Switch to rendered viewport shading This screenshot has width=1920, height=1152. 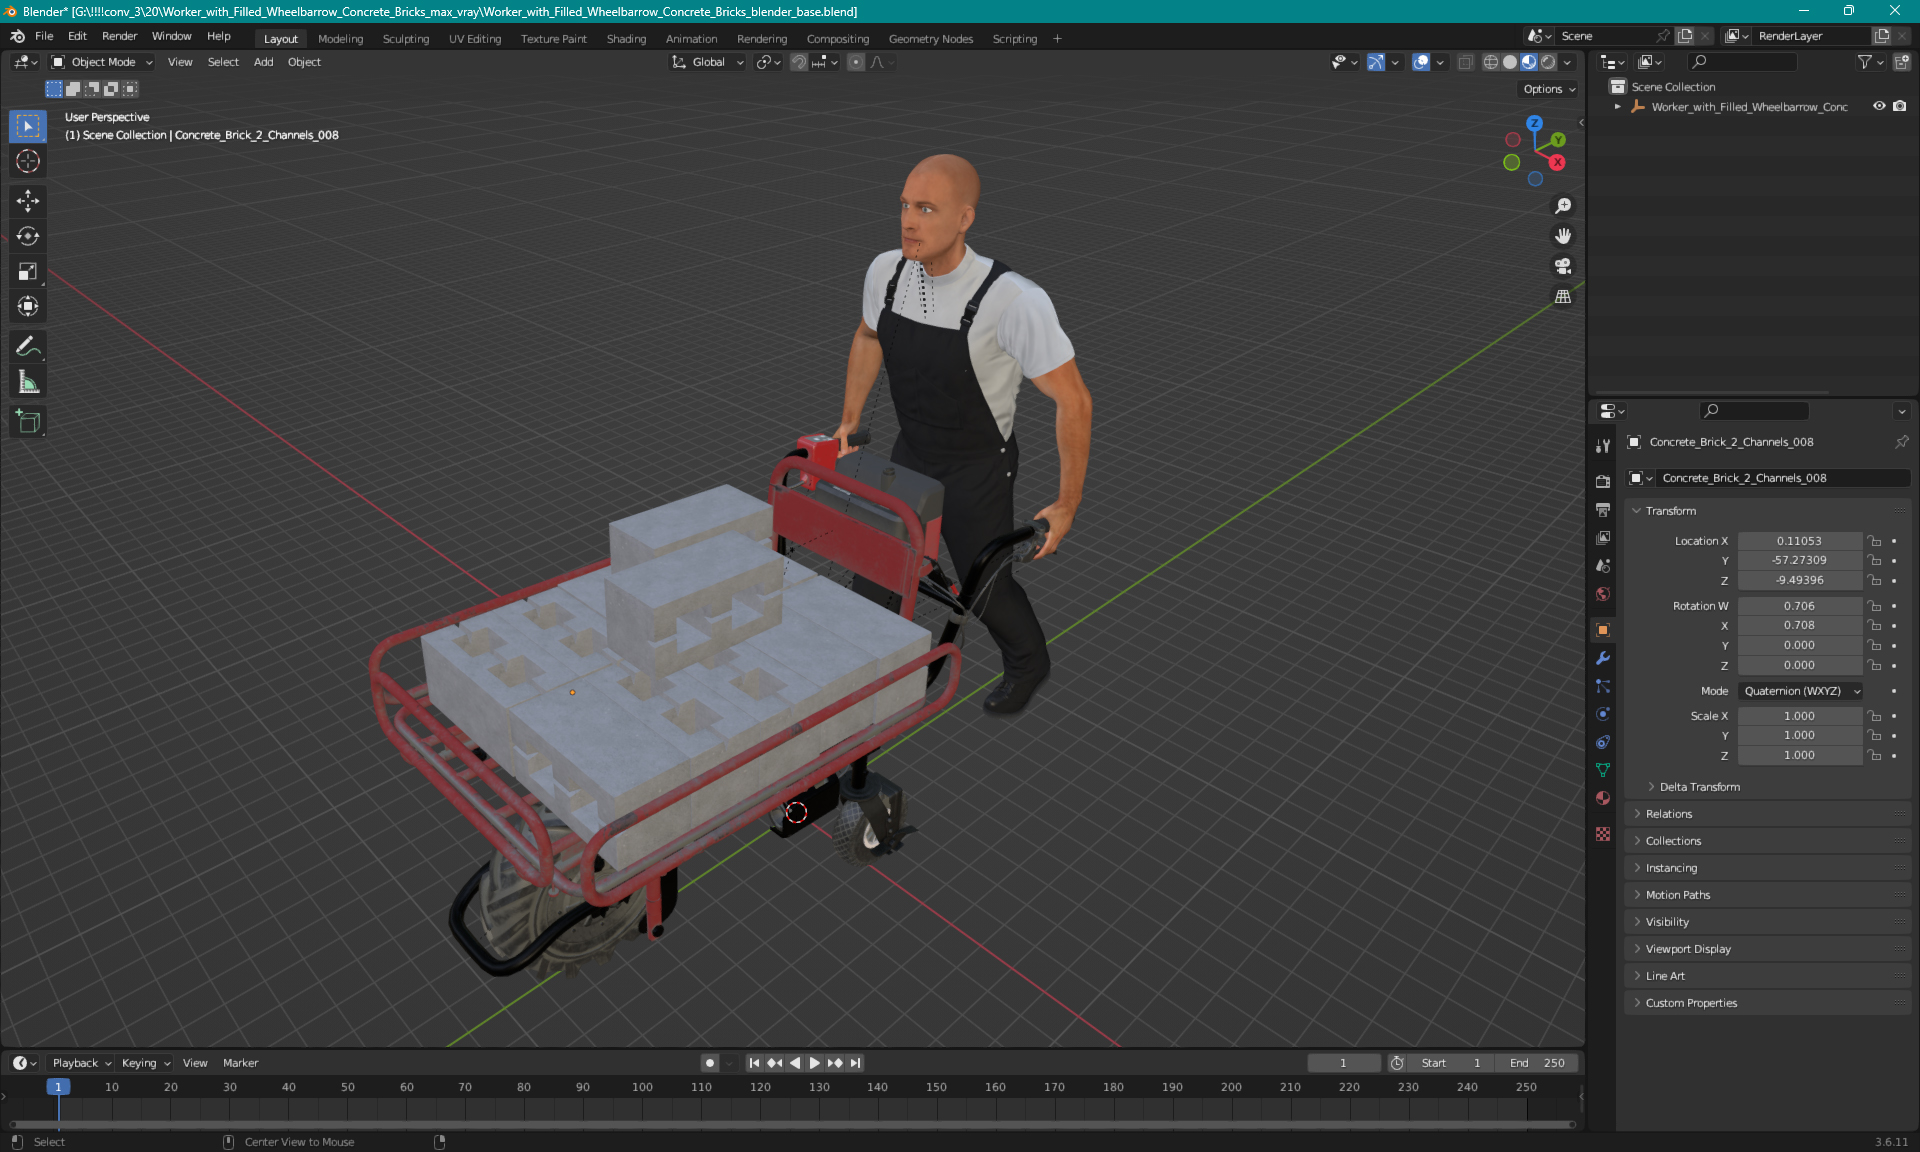(x=1548, y=62)
